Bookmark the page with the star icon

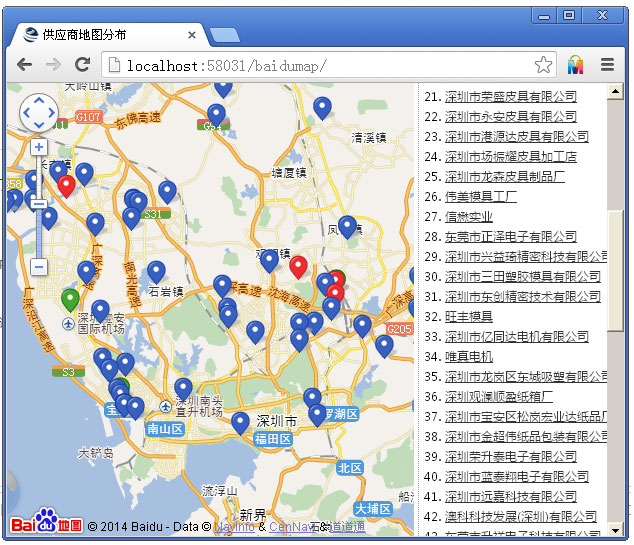pos(543,65)
